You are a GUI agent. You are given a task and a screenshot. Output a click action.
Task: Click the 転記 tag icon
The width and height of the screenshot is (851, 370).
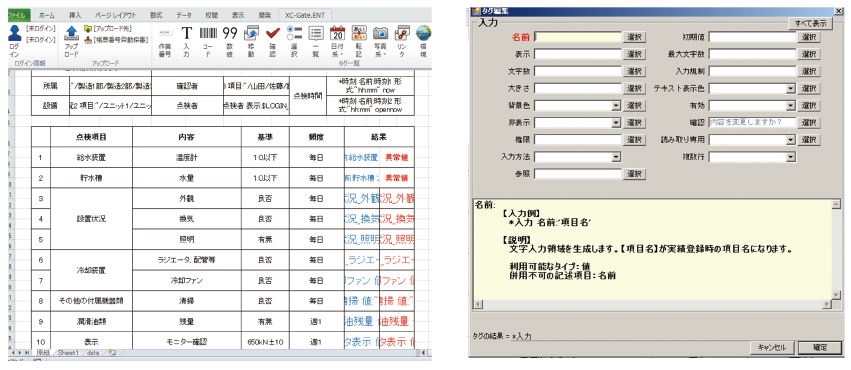[x=359, y=34]
